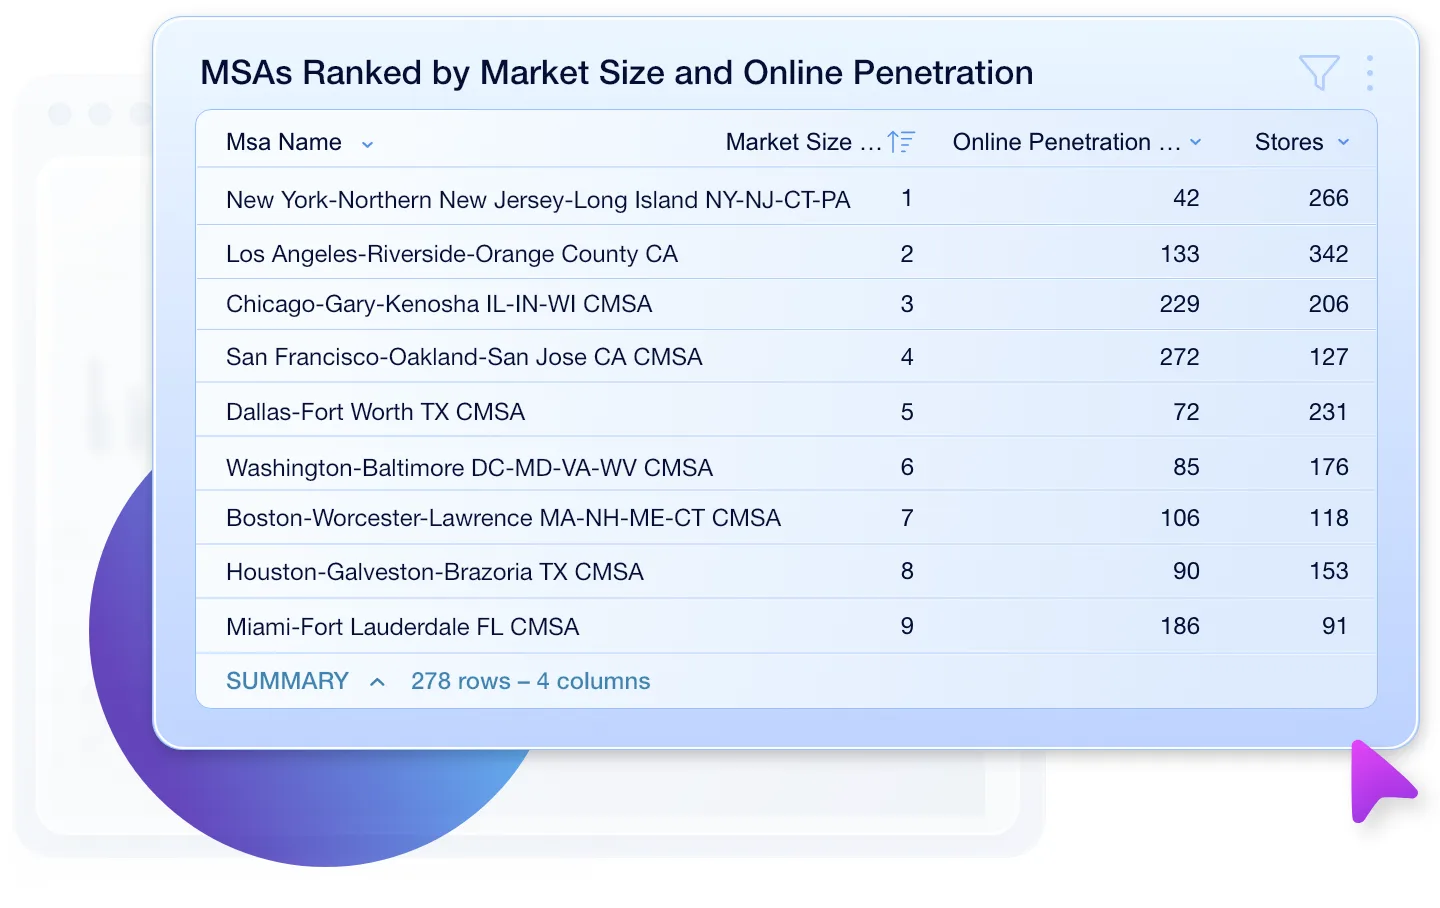This screenshot has width=1440, height=908.
Task: Click the 278 rows – 4 columns text
Action: pos(530,681)
